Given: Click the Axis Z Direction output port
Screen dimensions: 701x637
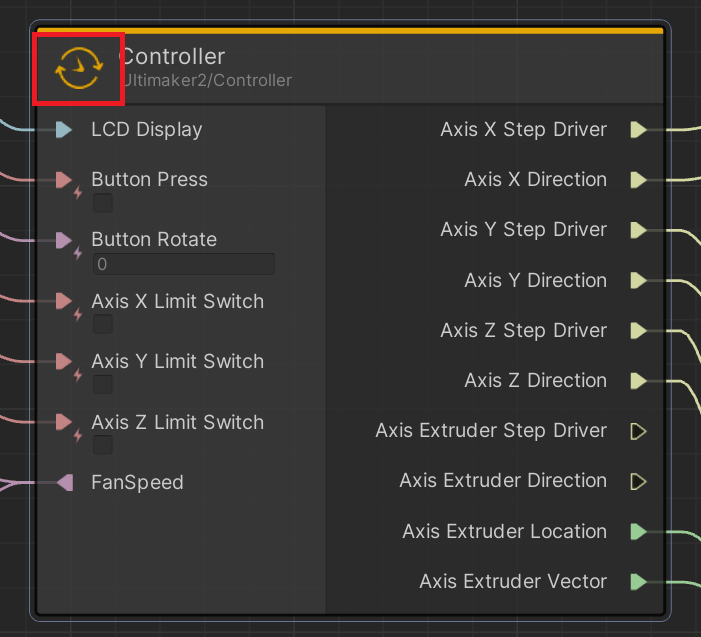Looking at the screenshot, I should point(638,380).
